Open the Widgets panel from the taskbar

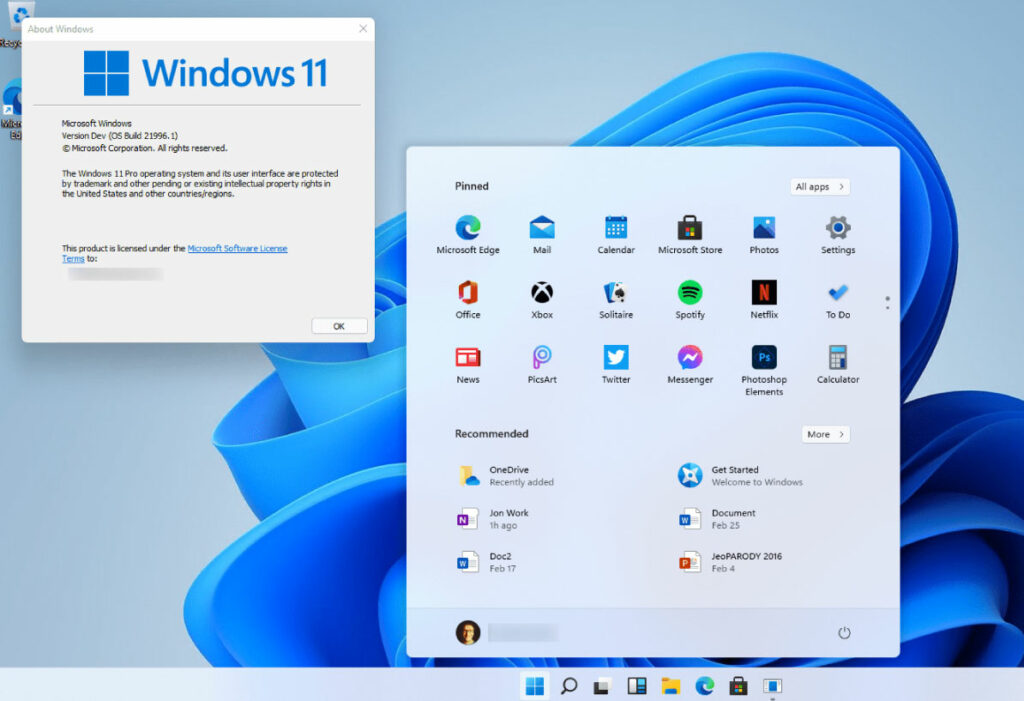coord(637,686)
